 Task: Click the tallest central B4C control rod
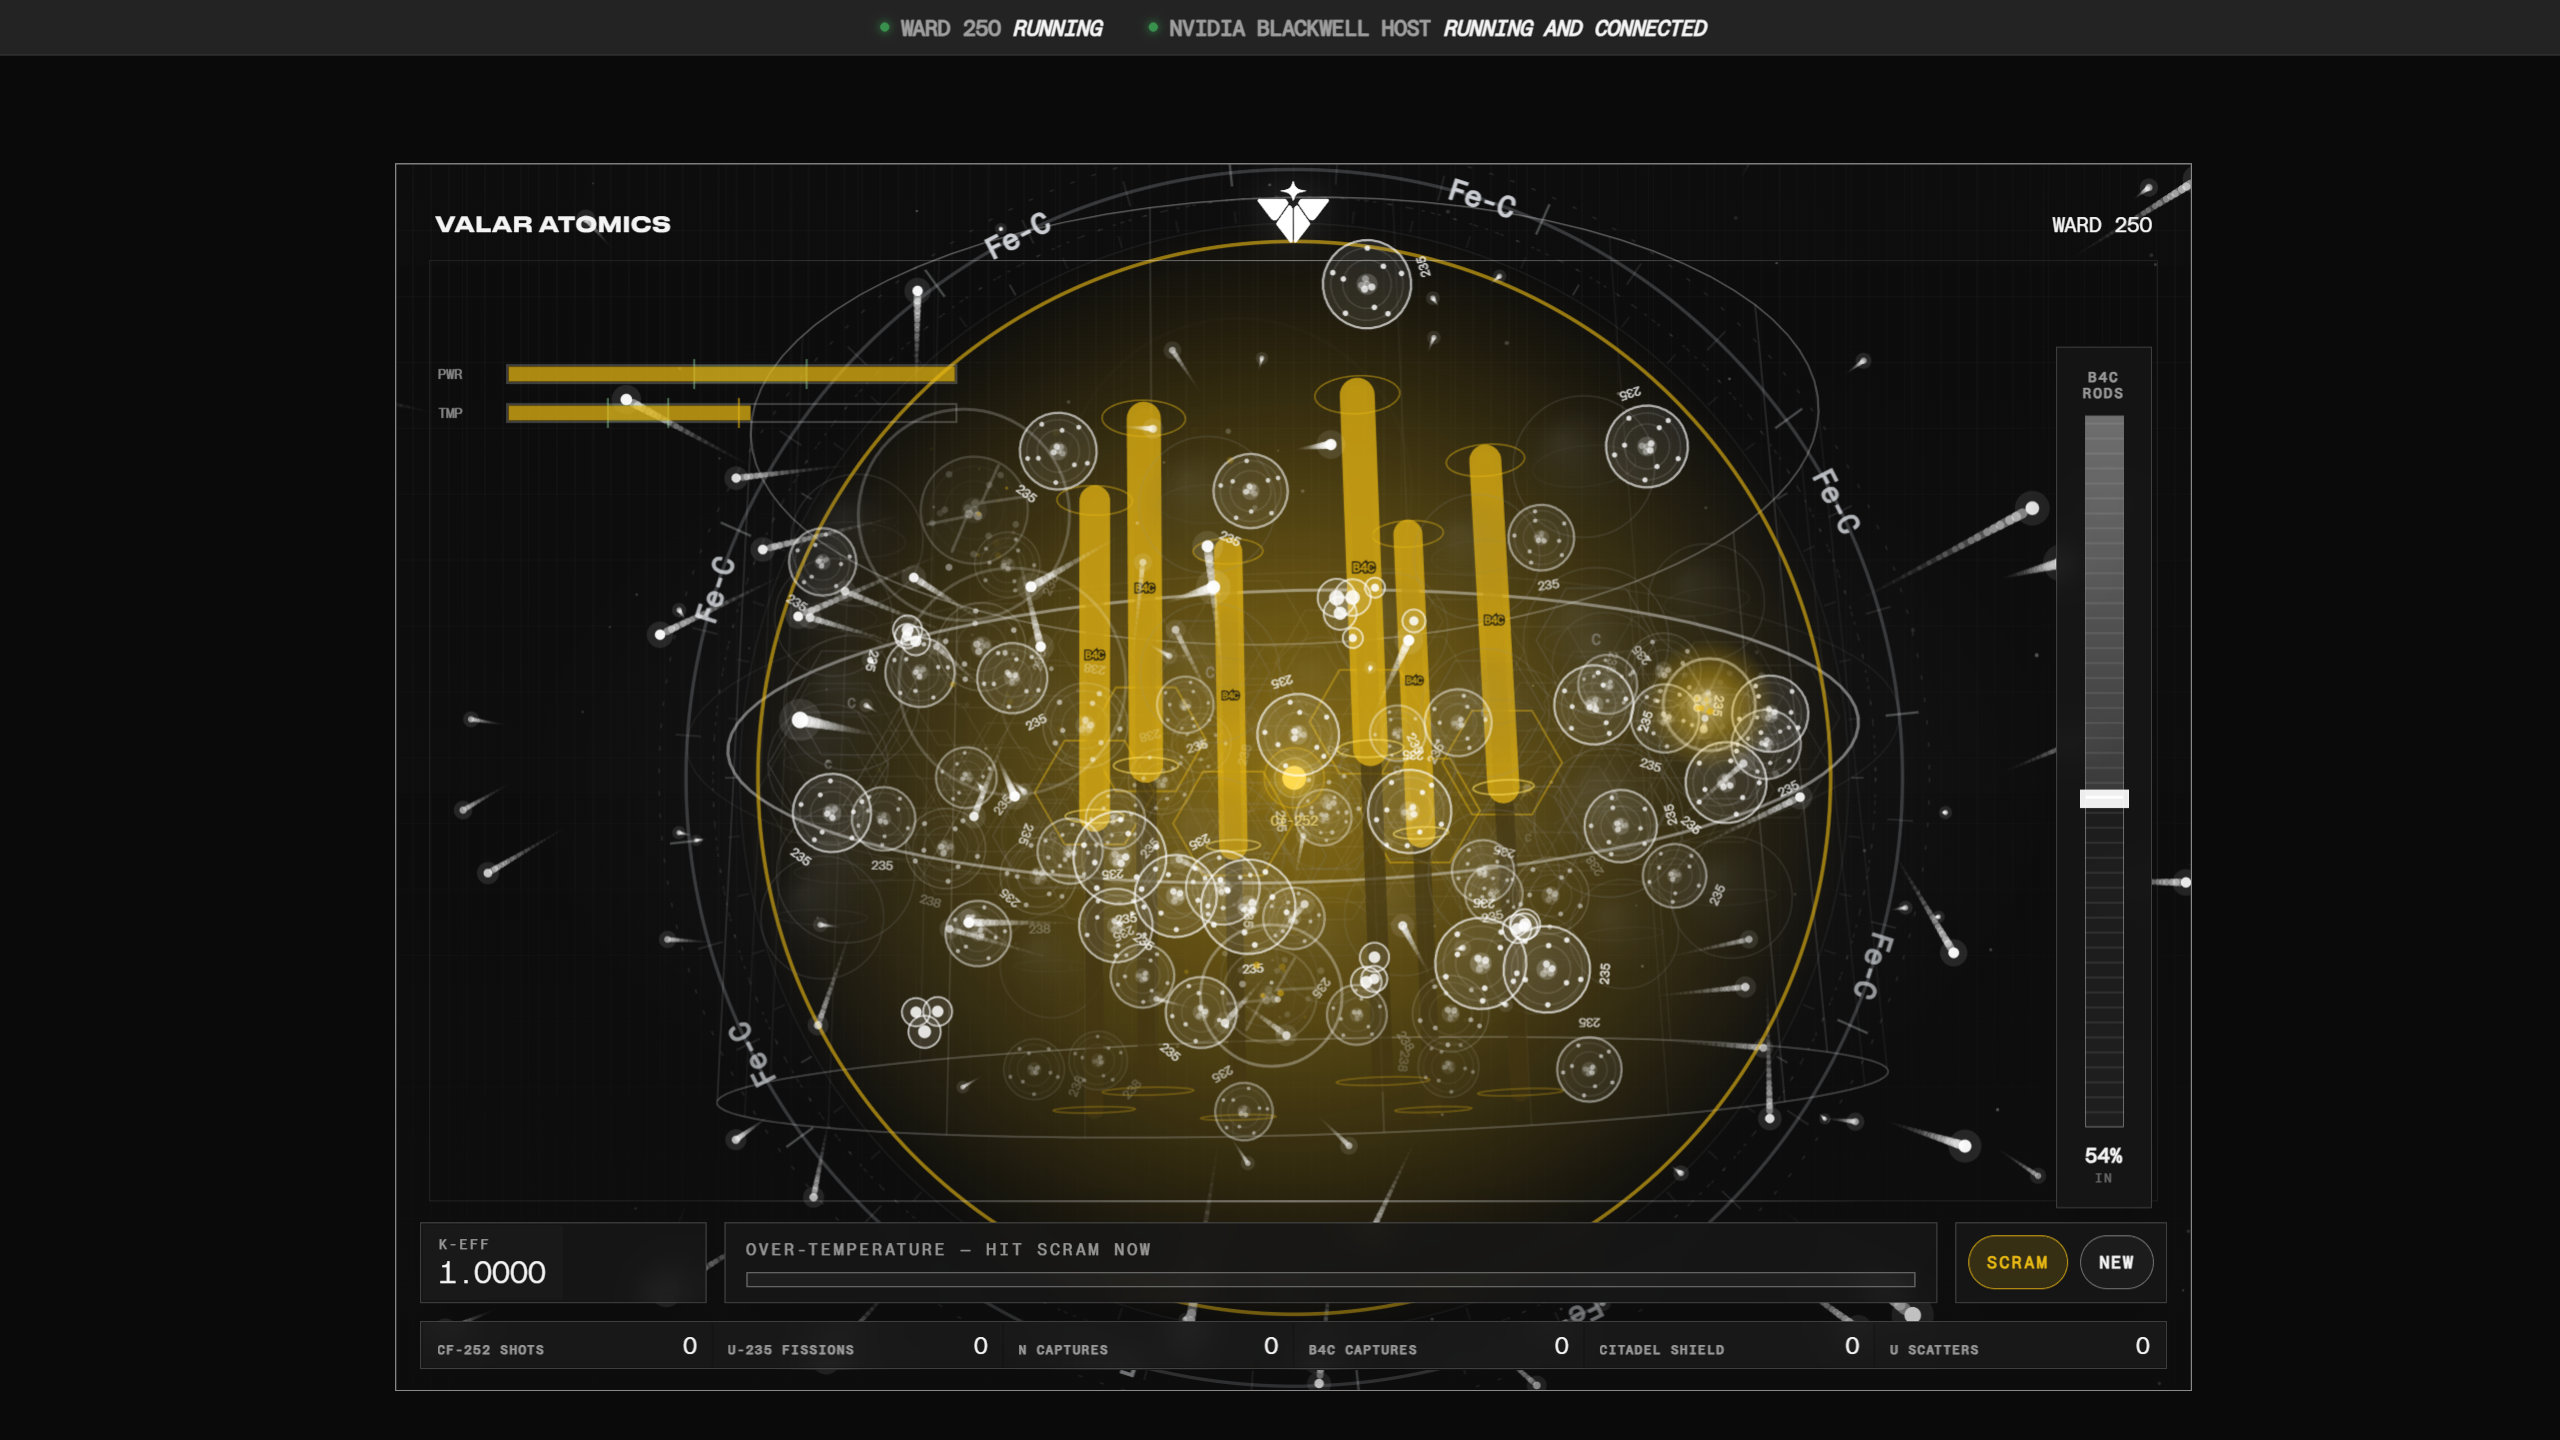[1364, 572]
